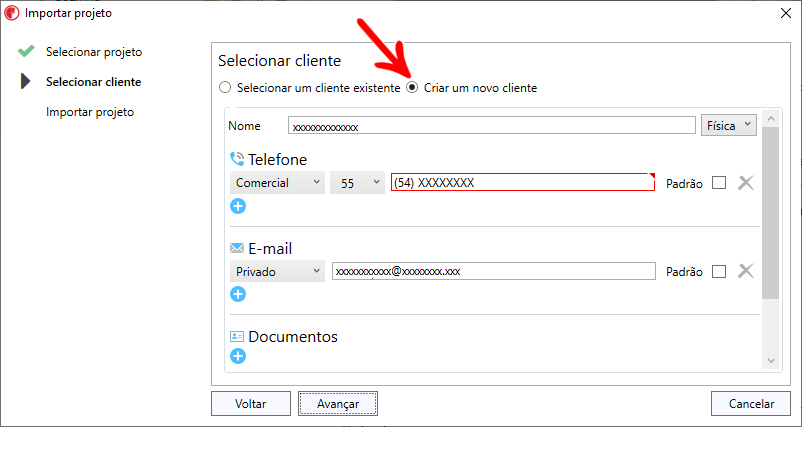Viewport: 802px width, 453px height.
Task: Click the E-mail envelope icon
Action: (x=237, y=248)
